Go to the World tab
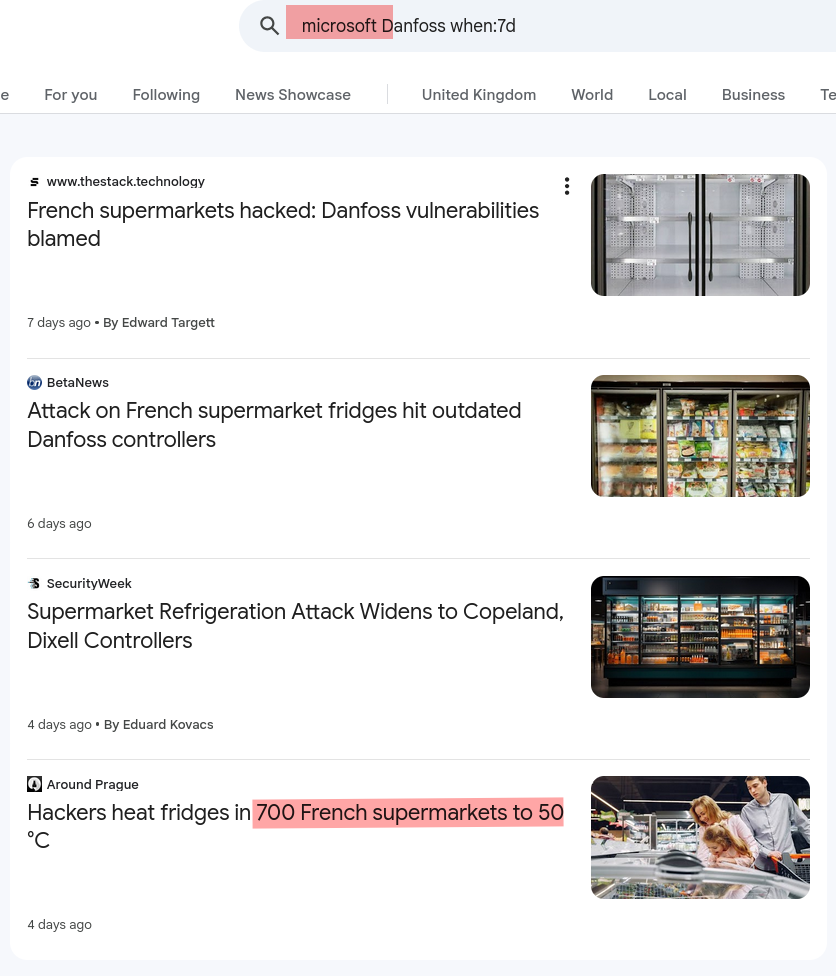The image size is (836, 976). [x=592, y=95]
